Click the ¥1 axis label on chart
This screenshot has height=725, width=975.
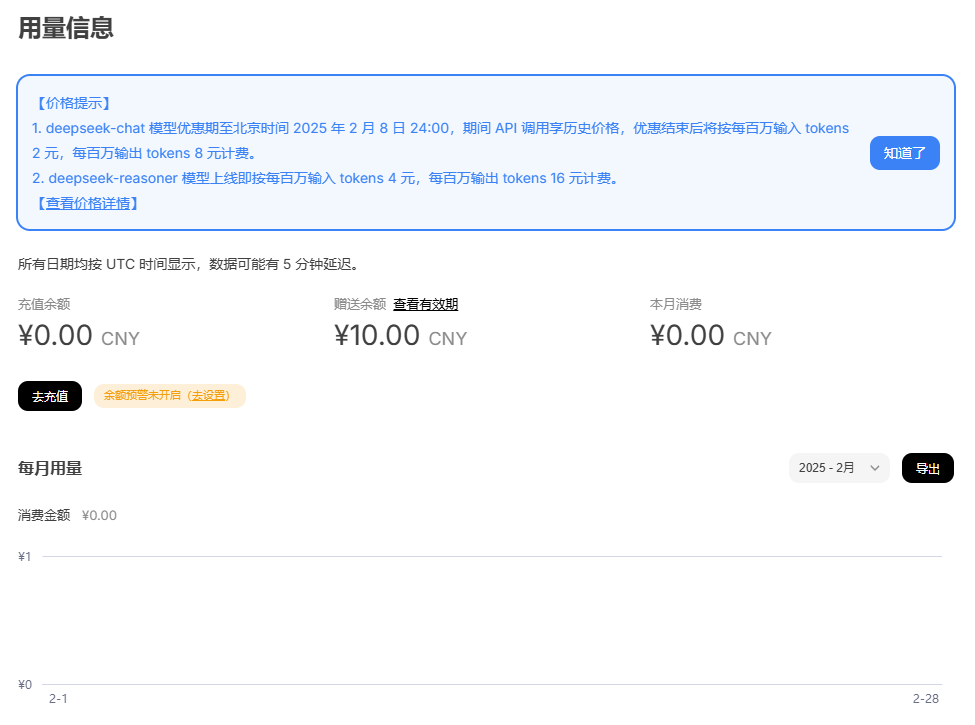tap(25, 556)
